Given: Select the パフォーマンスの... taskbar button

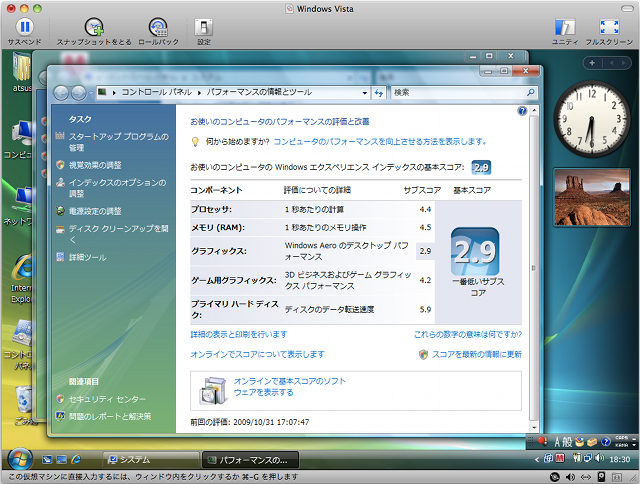Looking at the screenshot, I should (x=249, y=459).
